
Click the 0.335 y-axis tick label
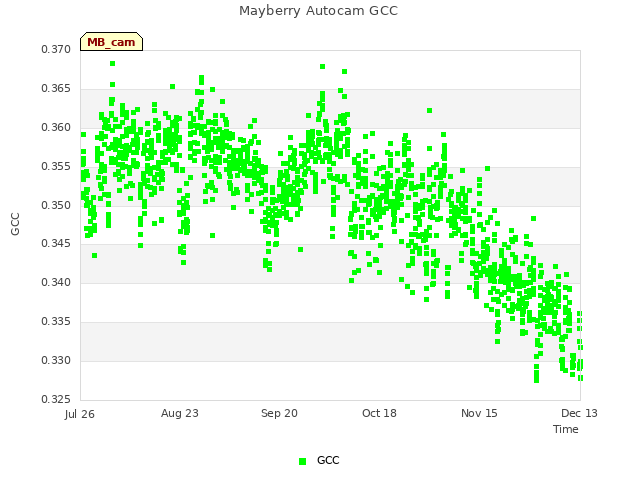(56, 322)
